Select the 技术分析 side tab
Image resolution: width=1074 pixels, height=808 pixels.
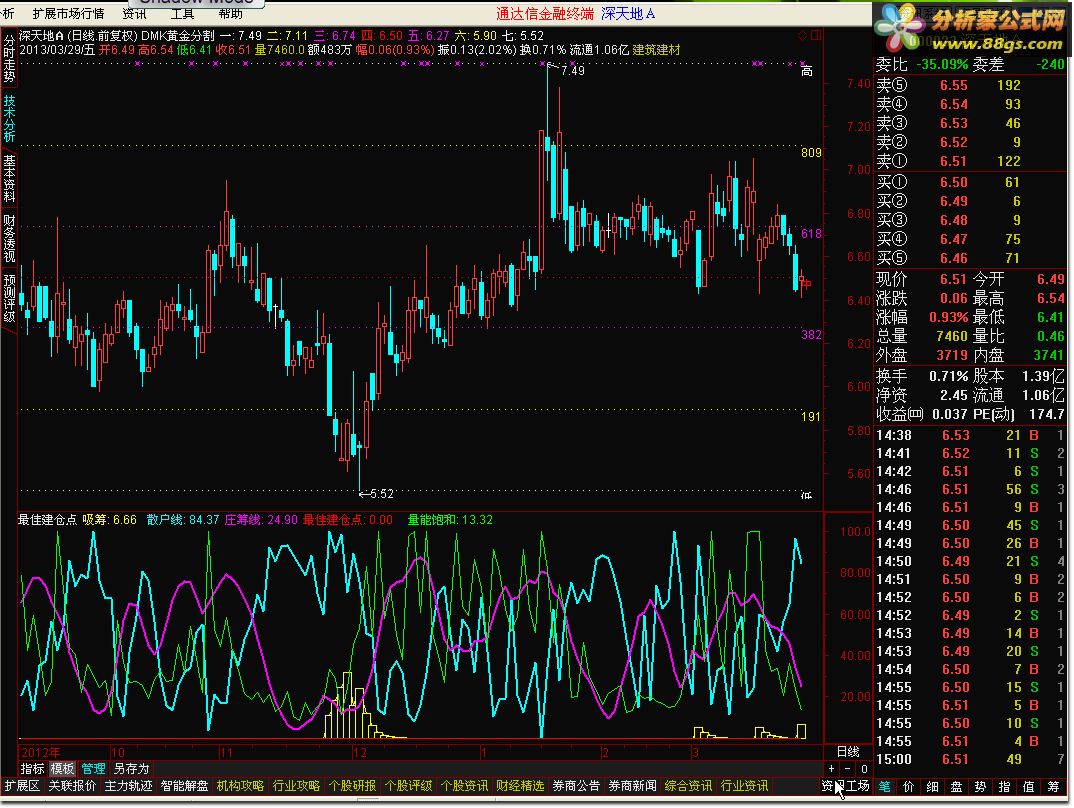(x=9, y=118)
